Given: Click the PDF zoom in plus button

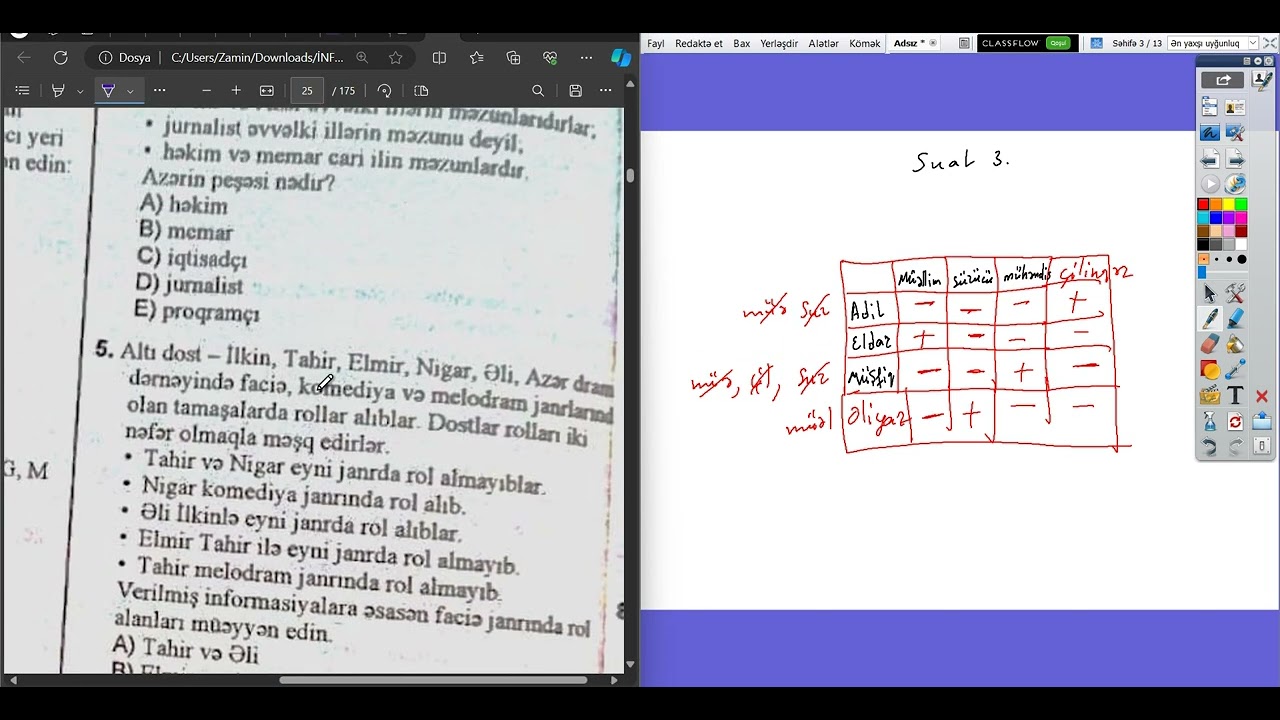Looking at the screenshot, I should coord(236,90).
